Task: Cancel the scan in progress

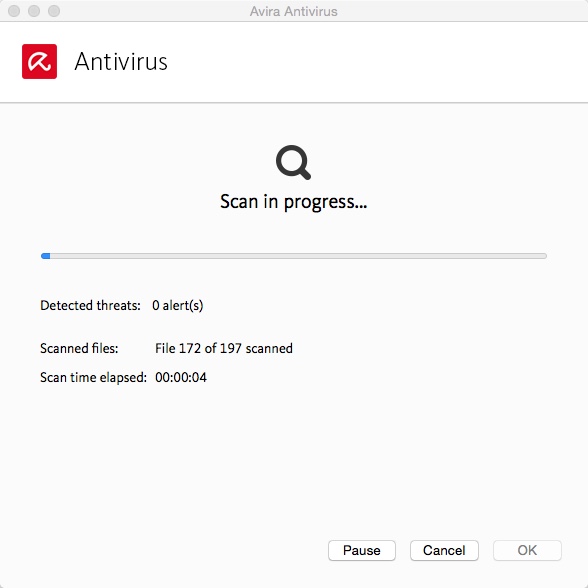Action: click(x=444, y=550)
